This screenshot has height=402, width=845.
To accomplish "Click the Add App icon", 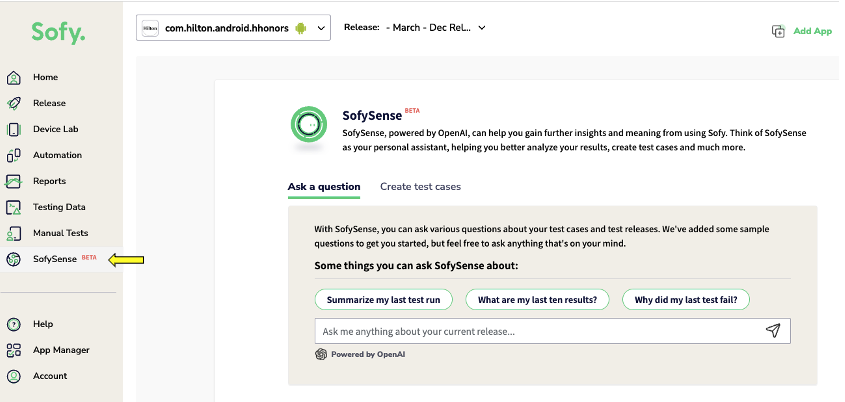I will point(778,31).
